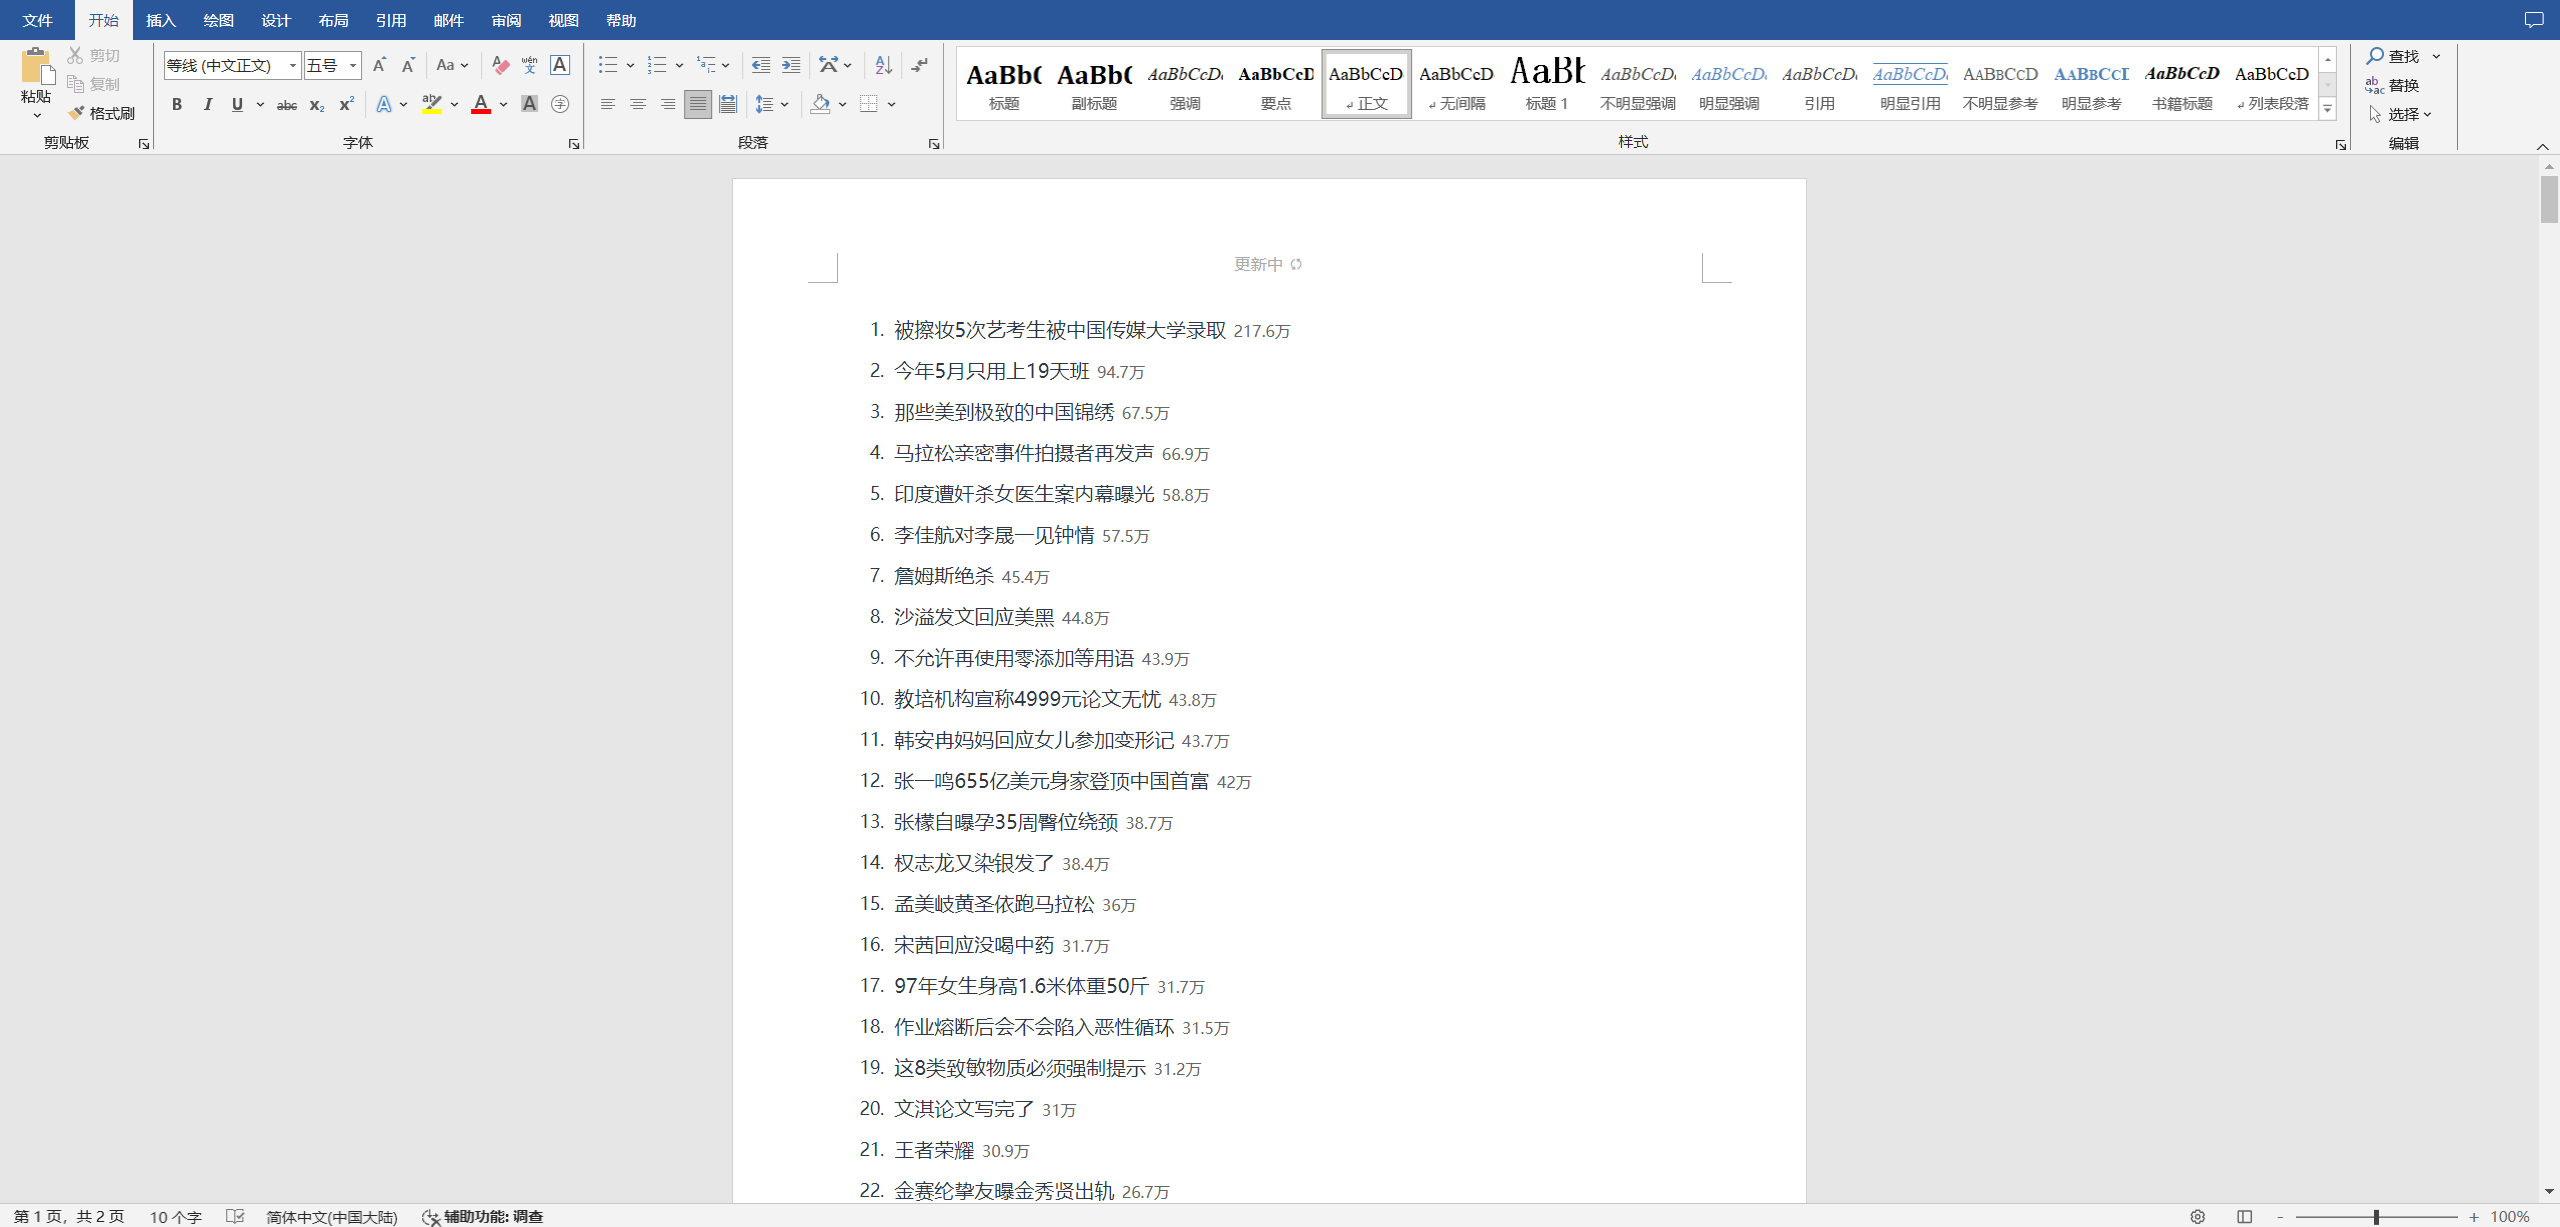Click the sort A-Z icon

[x=883, y=65]
